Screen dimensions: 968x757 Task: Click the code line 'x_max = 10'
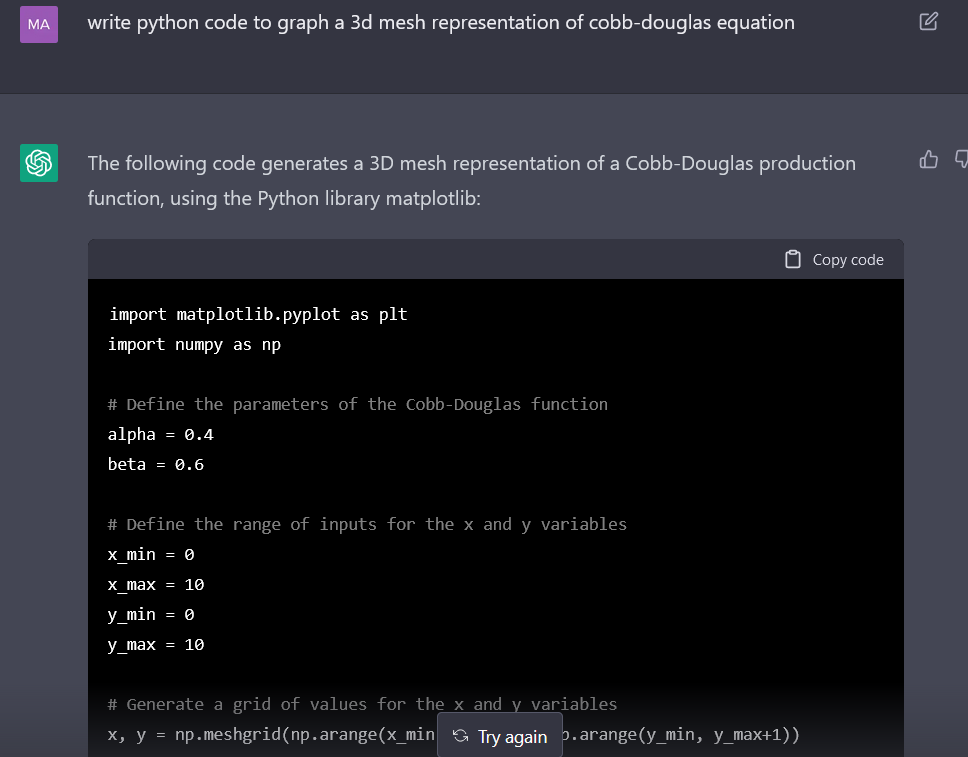click(156, 585)
